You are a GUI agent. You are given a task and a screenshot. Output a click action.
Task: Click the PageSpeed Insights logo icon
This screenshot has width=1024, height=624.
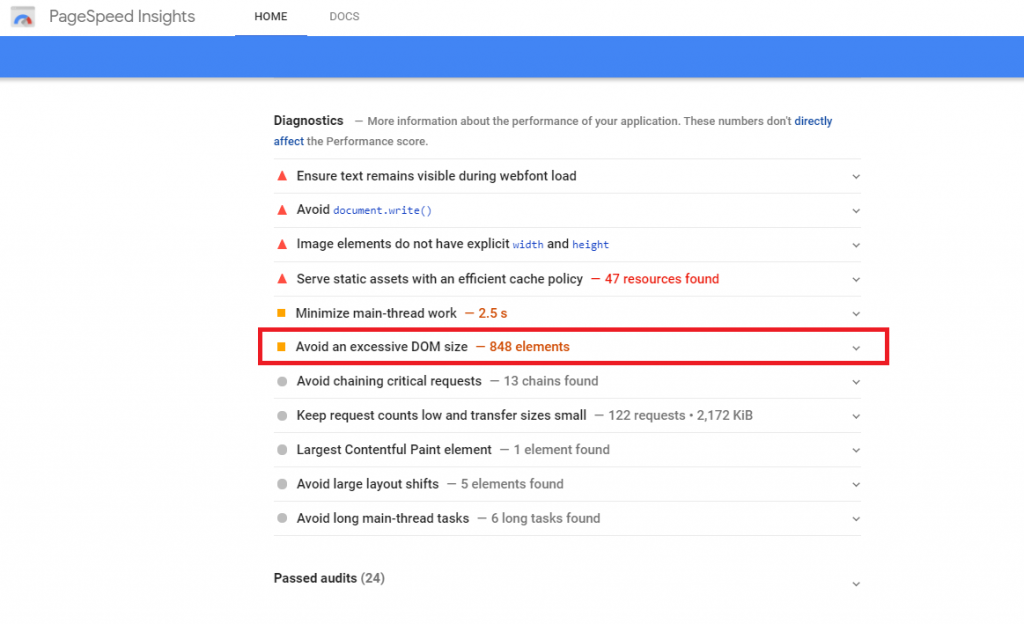coord(24,17)
